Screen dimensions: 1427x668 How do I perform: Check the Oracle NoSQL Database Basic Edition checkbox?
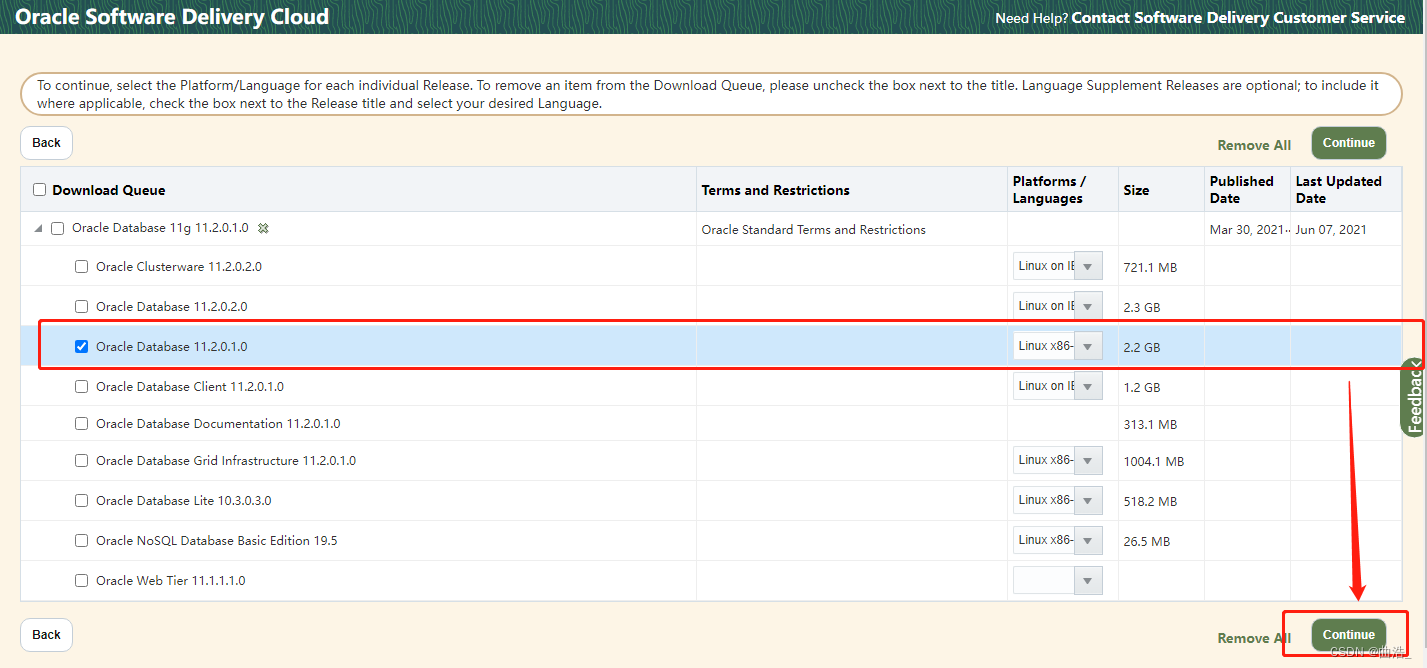pos(82,541)
